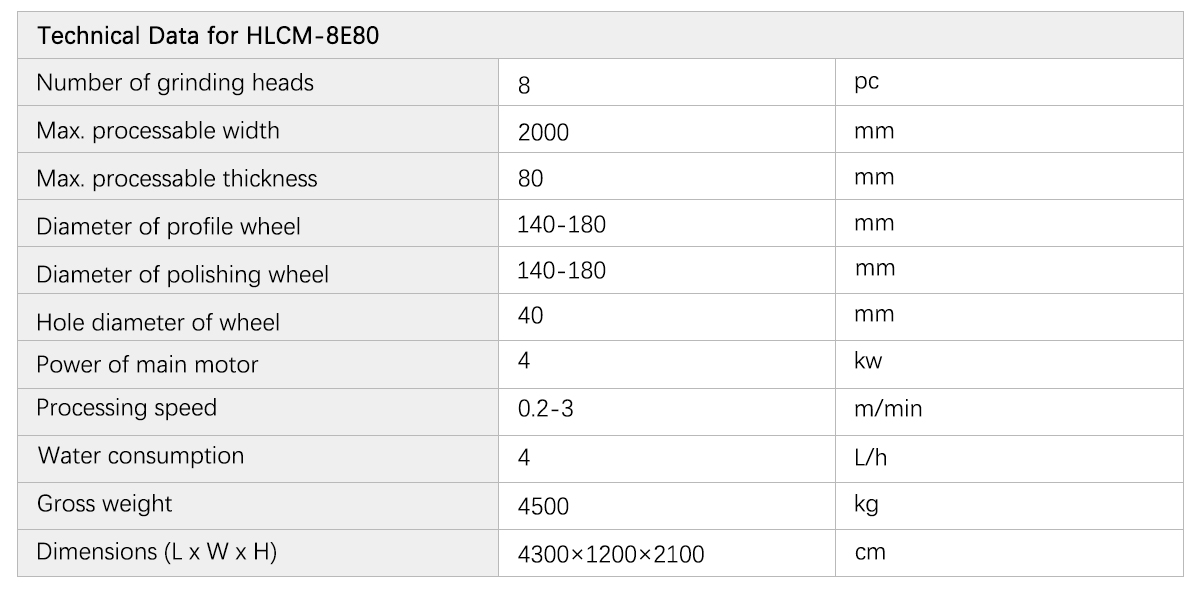This screenshot has height=591, width=1200.
Task: Click the 0.2-3 processing speed value
Action: (x=545, y=409)
